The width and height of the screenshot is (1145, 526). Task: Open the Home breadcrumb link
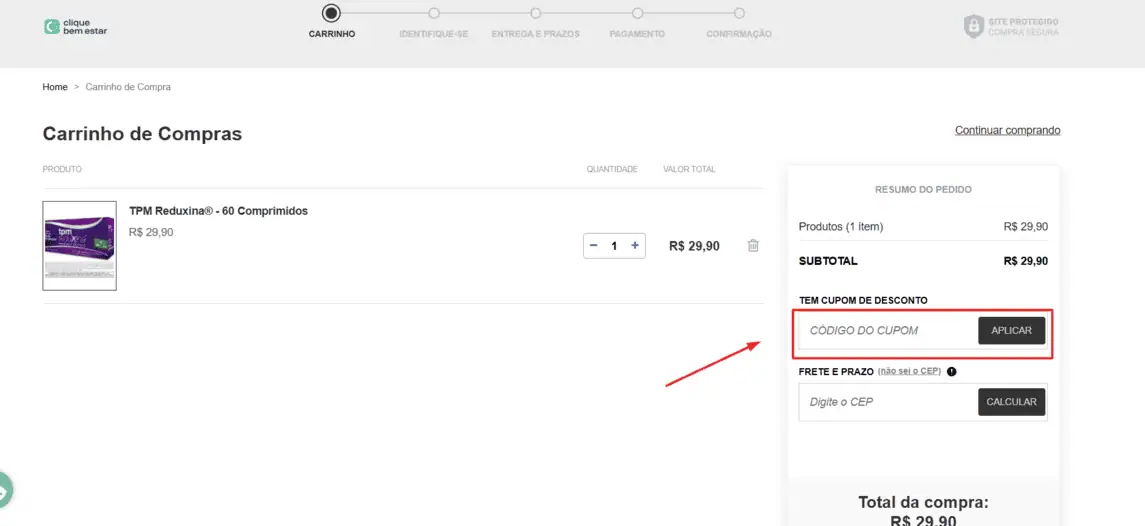tap(55, 87)
